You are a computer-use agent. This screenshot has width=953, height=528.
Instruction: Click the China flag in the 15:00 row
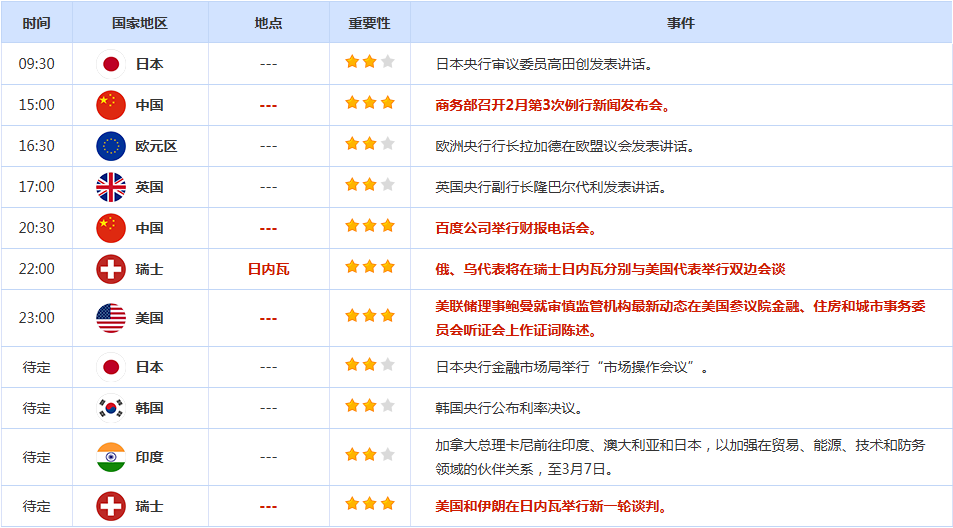pyautogui.click(x=111, y=105)
